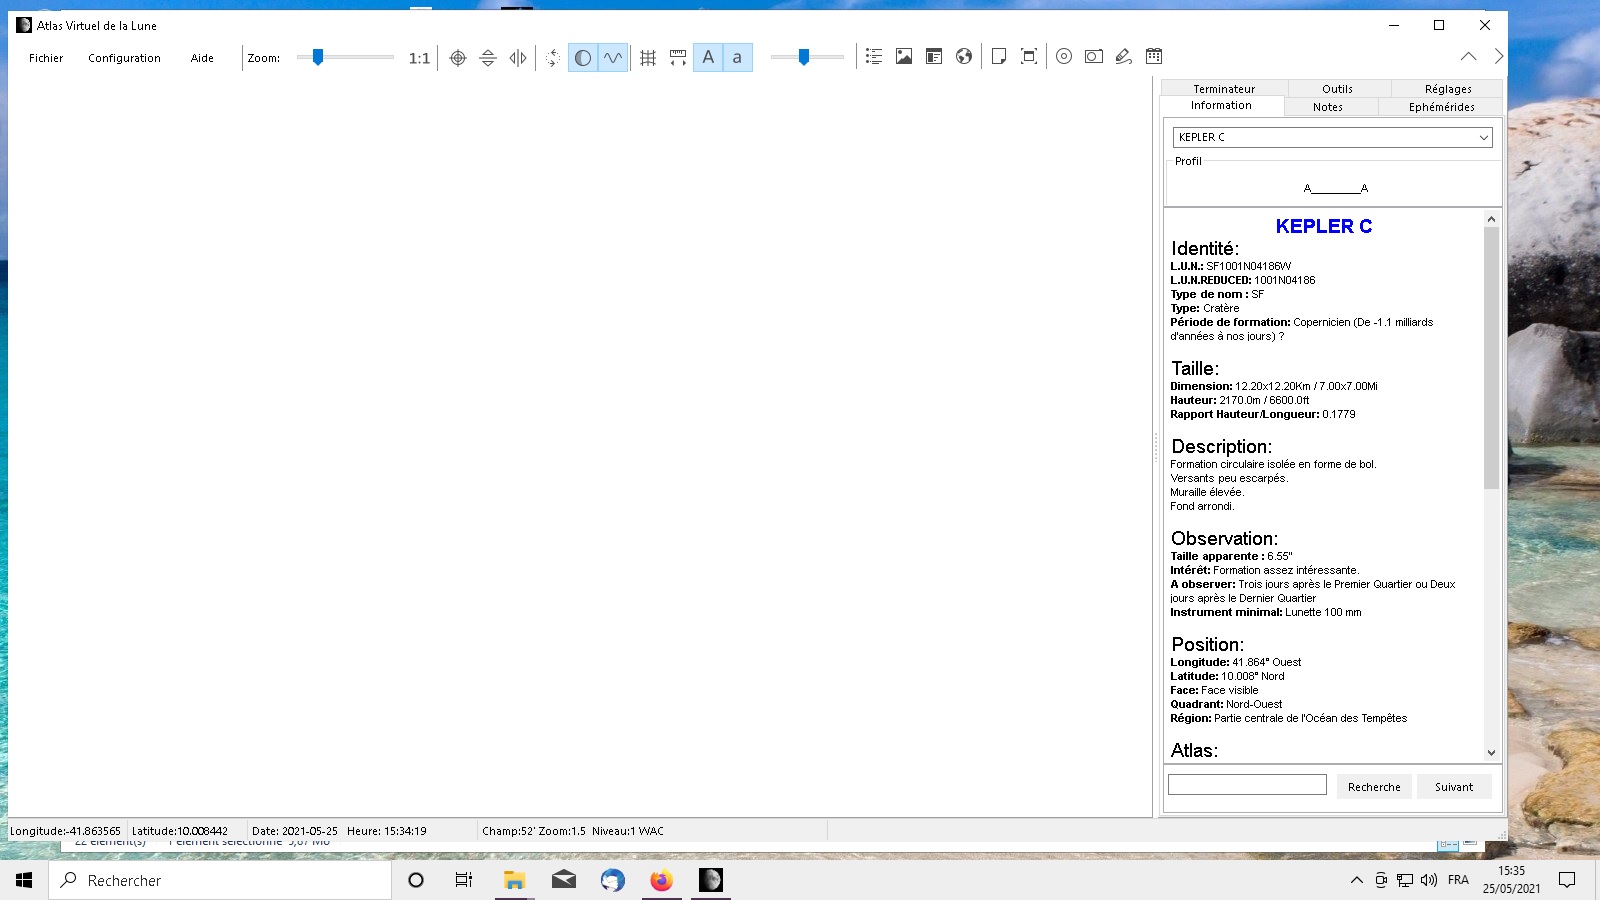This screenshot has width=1600, height=900.
Task: Open the Fichier menu
Action: coord(46,58)
